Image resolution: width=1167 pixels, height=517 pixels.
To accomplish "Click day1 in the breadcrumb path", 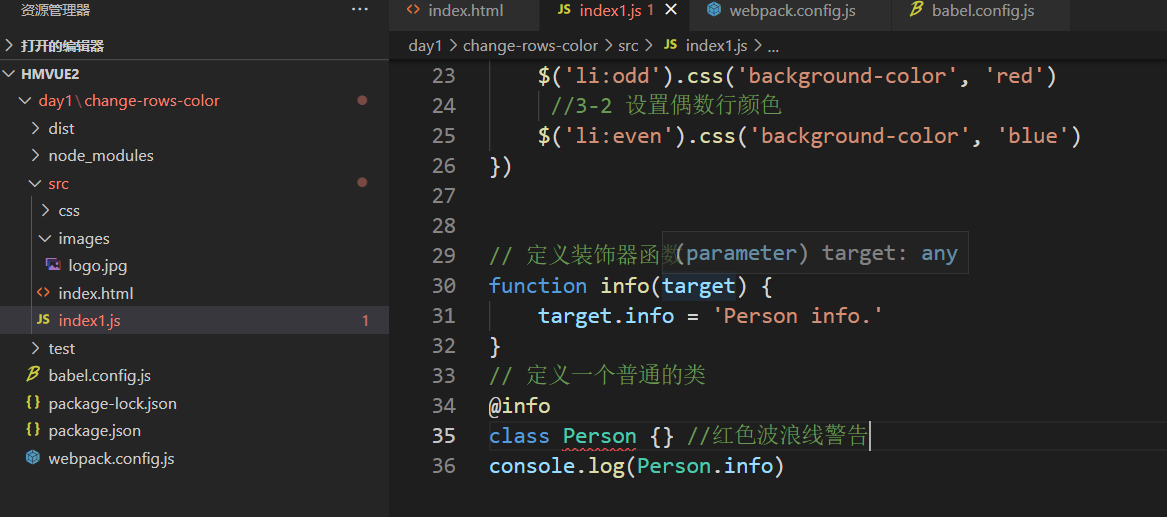I will [x=426, y=46].
